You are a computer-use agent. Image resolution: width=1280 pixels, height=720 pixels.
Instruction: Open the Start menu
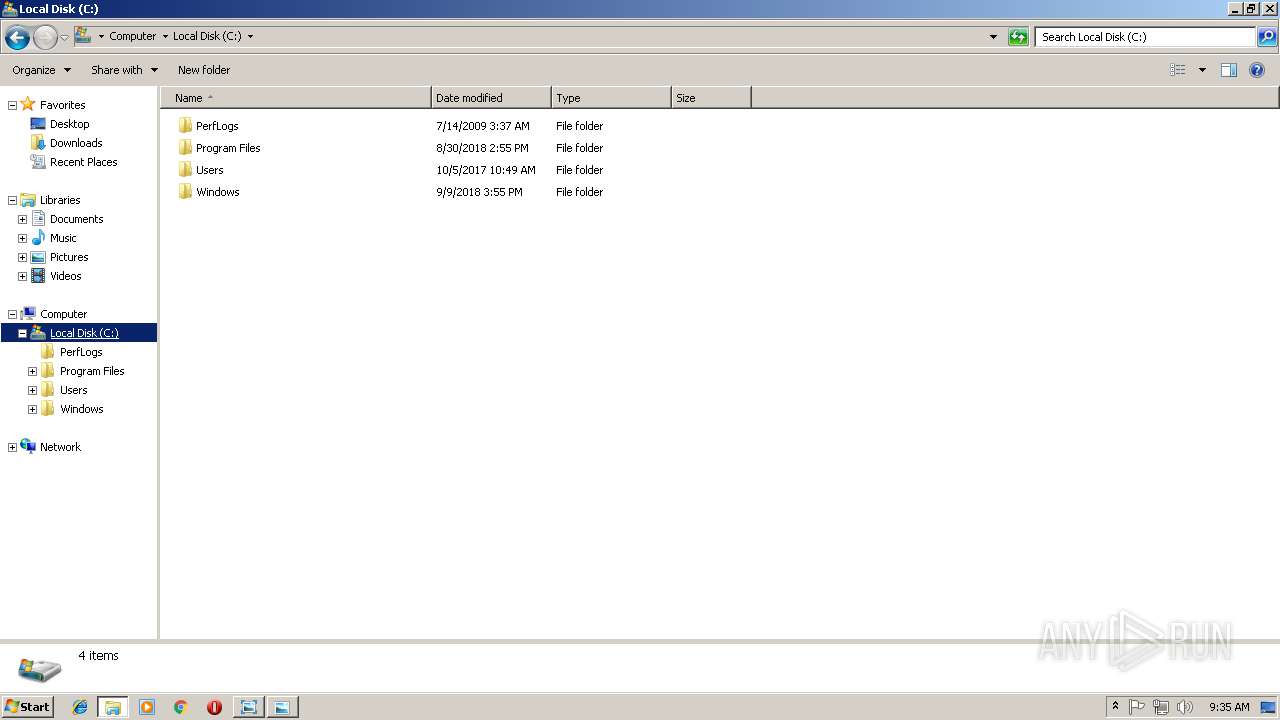[x=27, y=707]
